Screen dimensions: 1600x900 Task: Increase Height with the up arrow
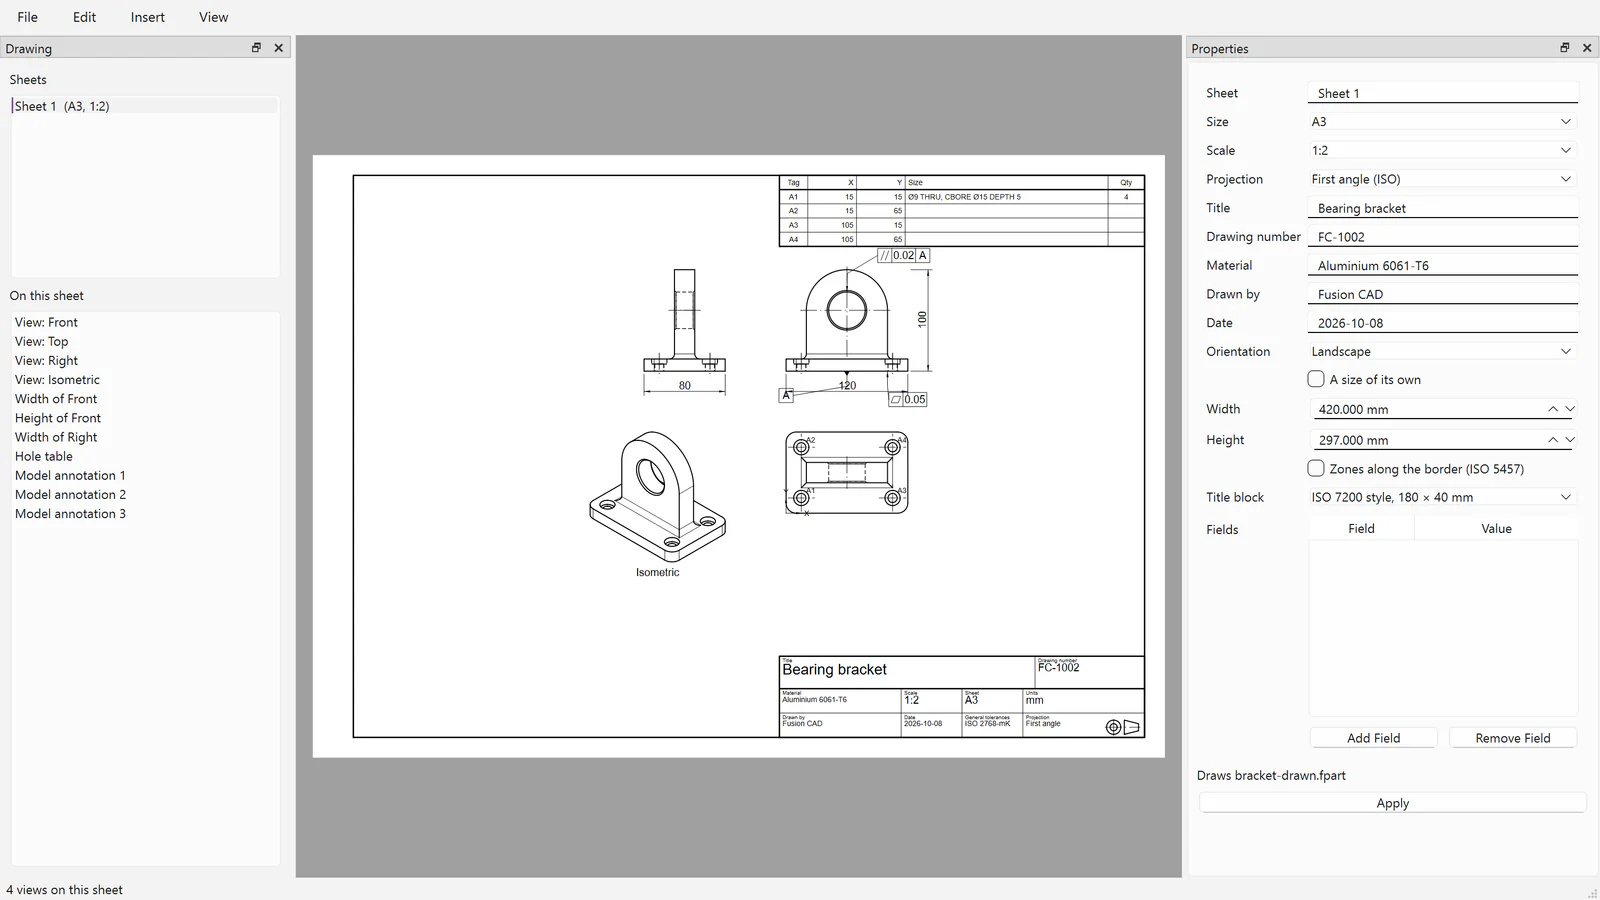(1553, 440)
